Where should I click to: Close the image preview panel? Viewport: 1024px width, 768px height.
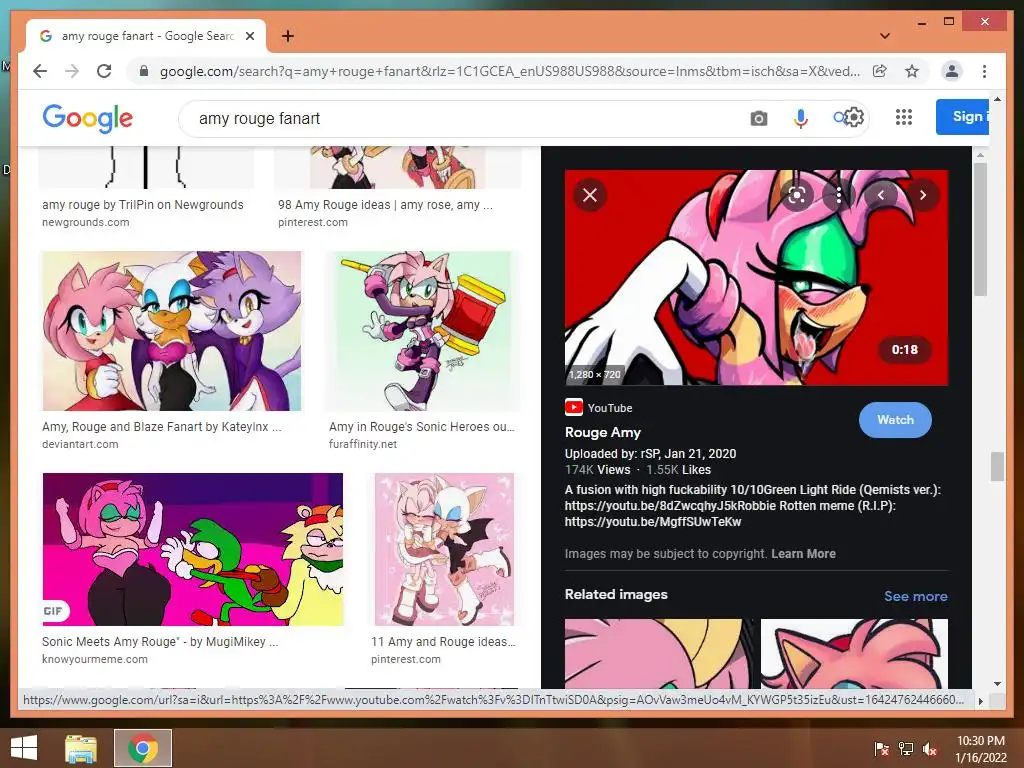point(590,195)
